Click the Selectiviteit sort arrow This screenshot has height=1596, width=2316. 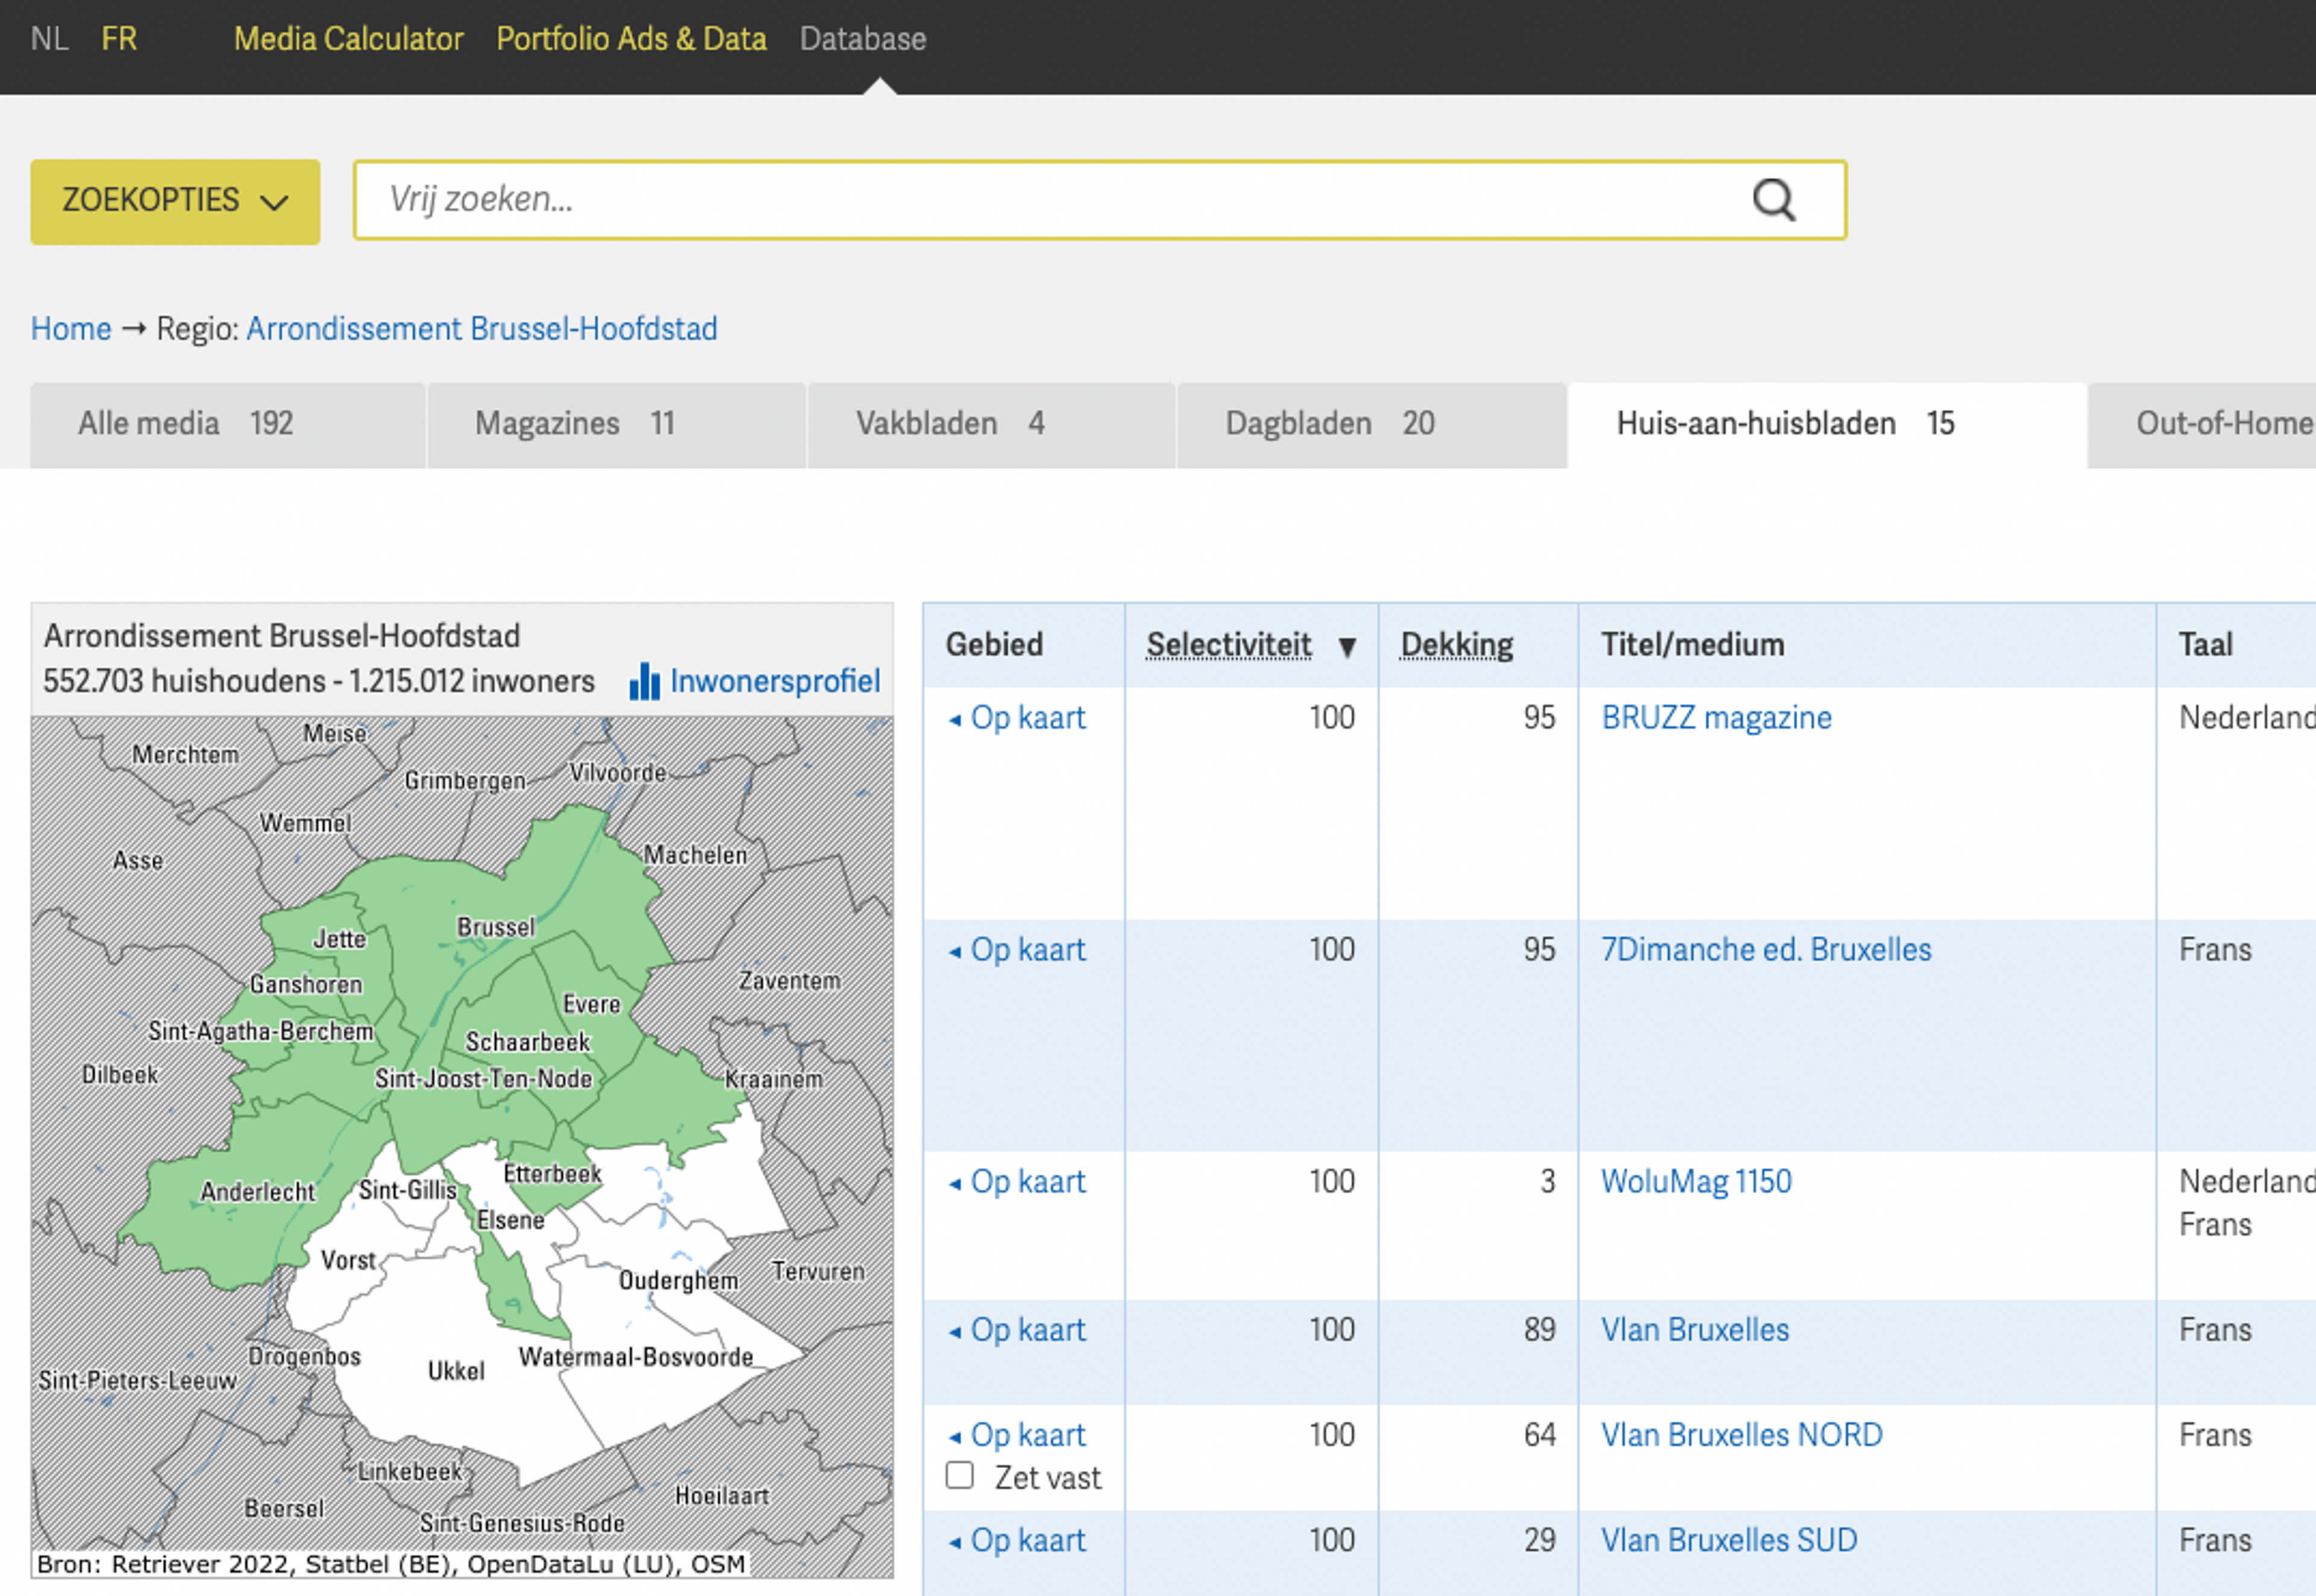click(x=1347, y=647)
